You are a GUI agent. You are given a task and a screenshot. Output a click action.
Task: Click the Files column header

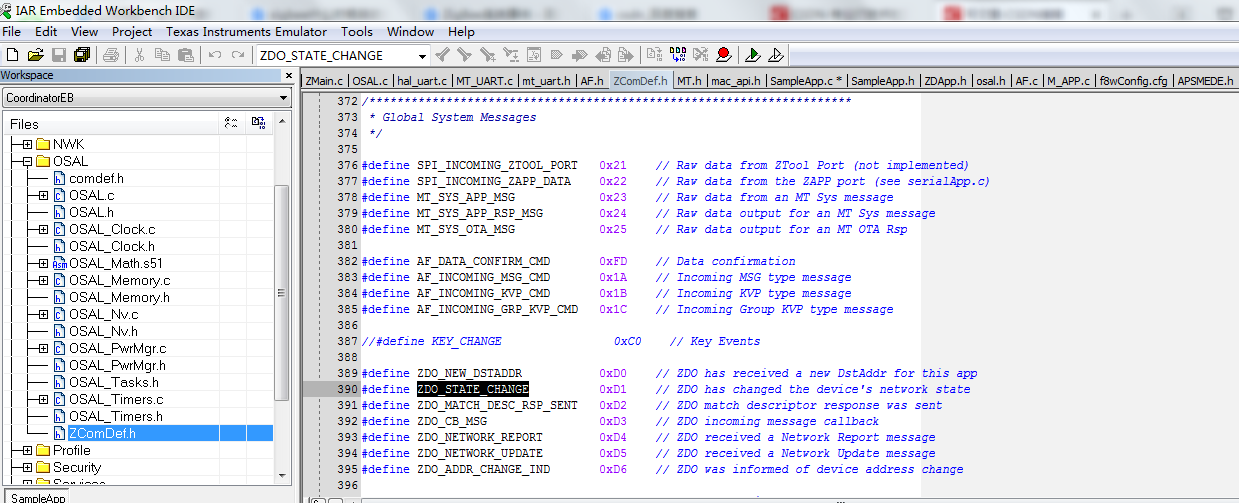(x=24, y=124)
